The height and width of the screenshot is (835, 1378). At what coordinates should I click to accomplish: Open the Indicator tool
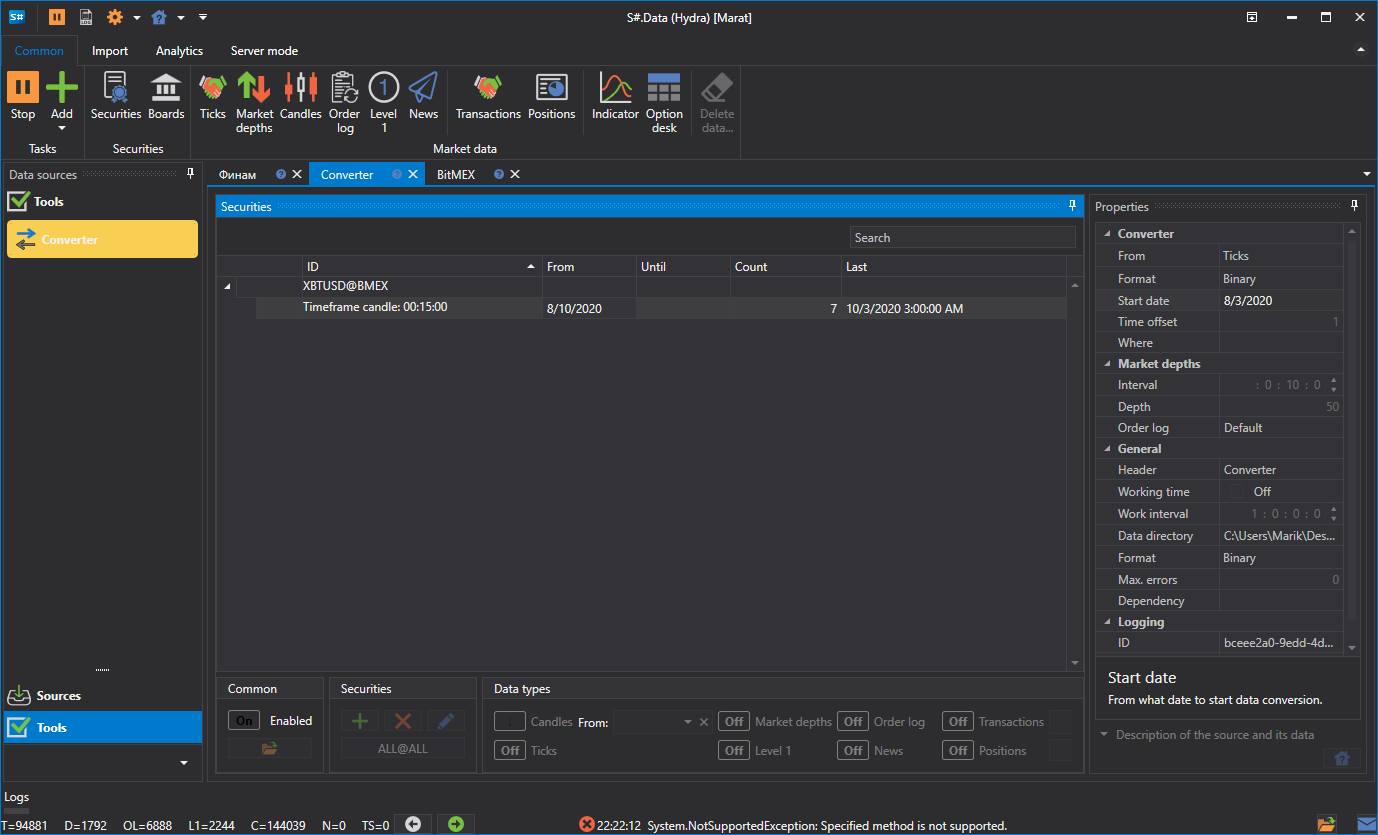[x=615, y=97]
